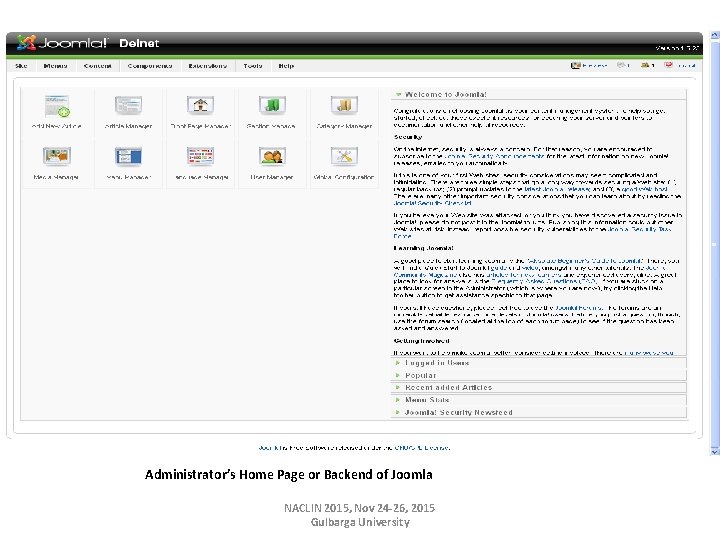The height and width of the screenshot is (540, 720).
Task: Expand the Recent added Articles panel
Action: (x=539, y=388)
